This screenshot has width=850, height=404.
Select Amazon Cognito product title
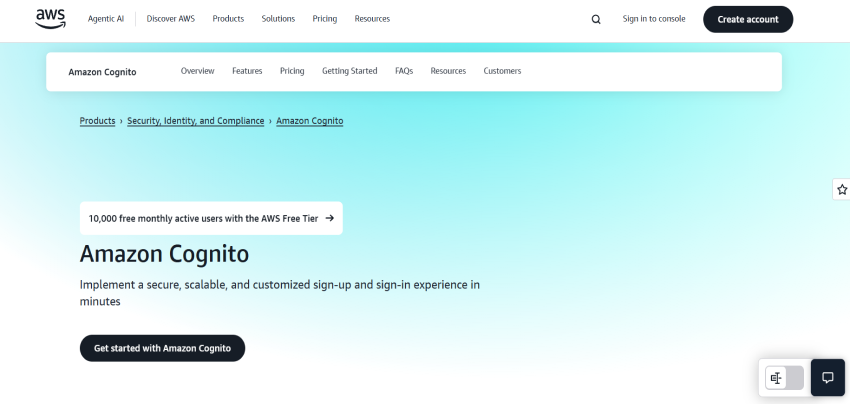tap(102, 72)
